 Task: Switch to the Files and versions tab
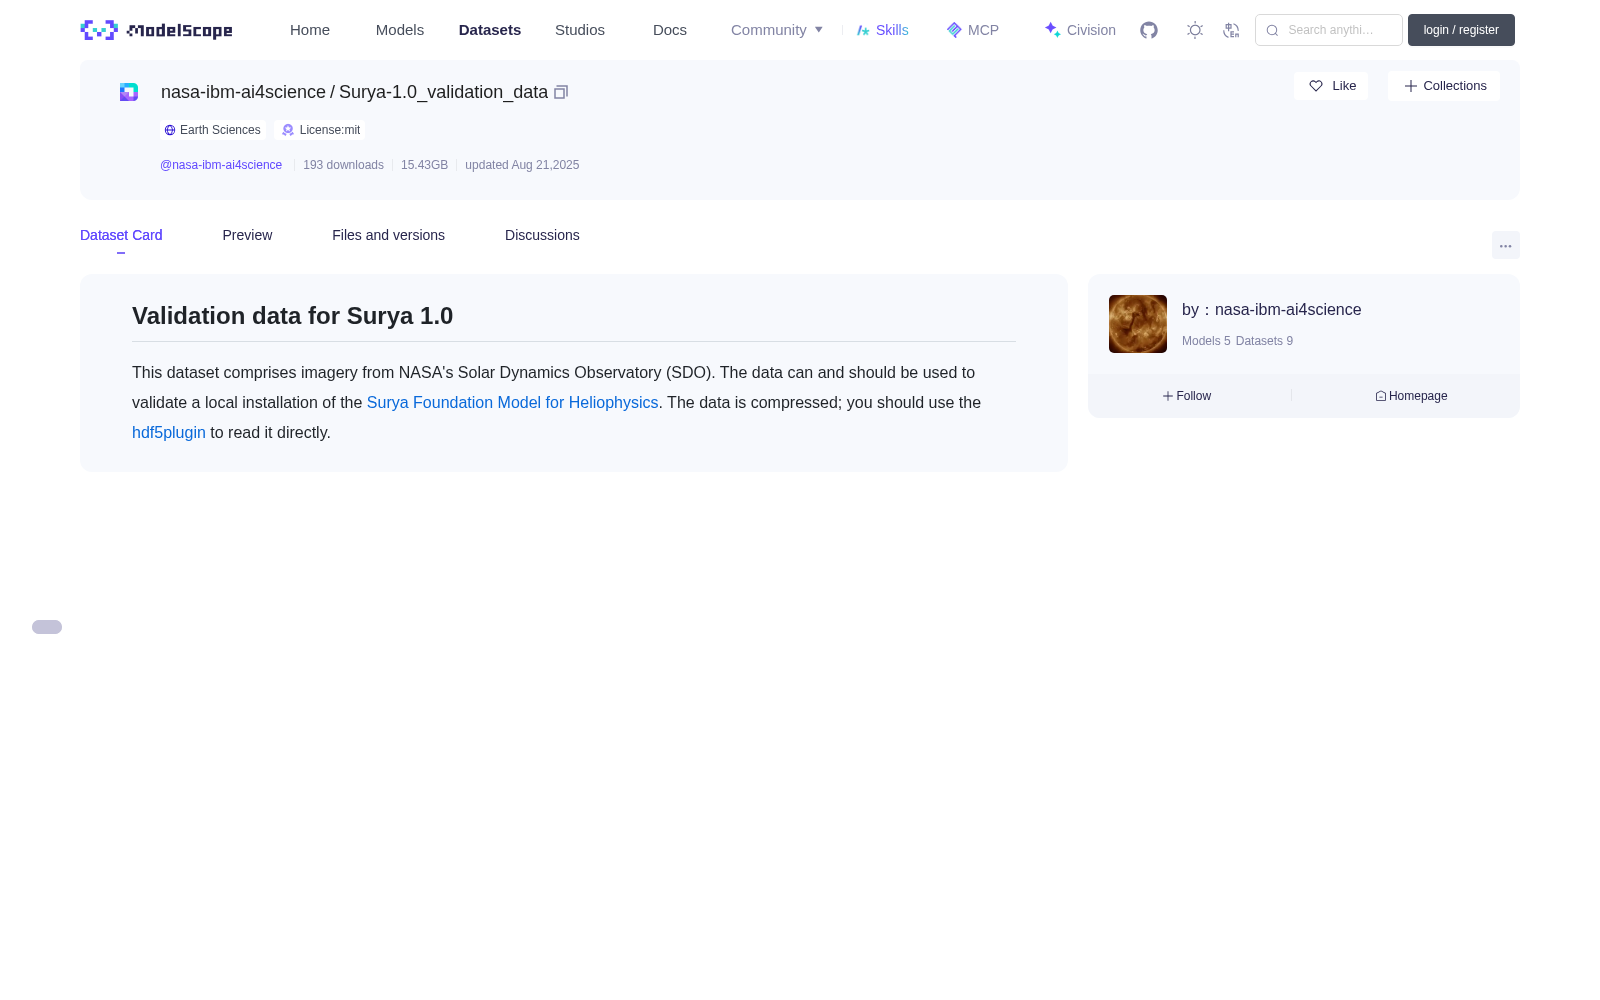[388, 235]
